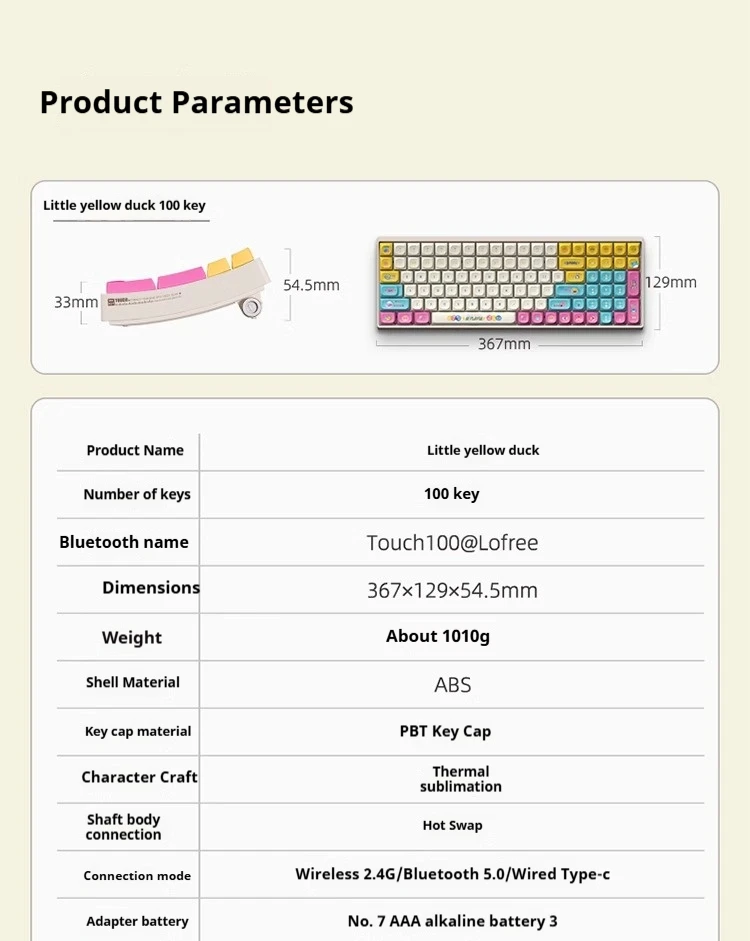Click the ABS shell material value
The height and width of the screenshot is (941, 750).
pyautogui.click(x=453, y=685)
